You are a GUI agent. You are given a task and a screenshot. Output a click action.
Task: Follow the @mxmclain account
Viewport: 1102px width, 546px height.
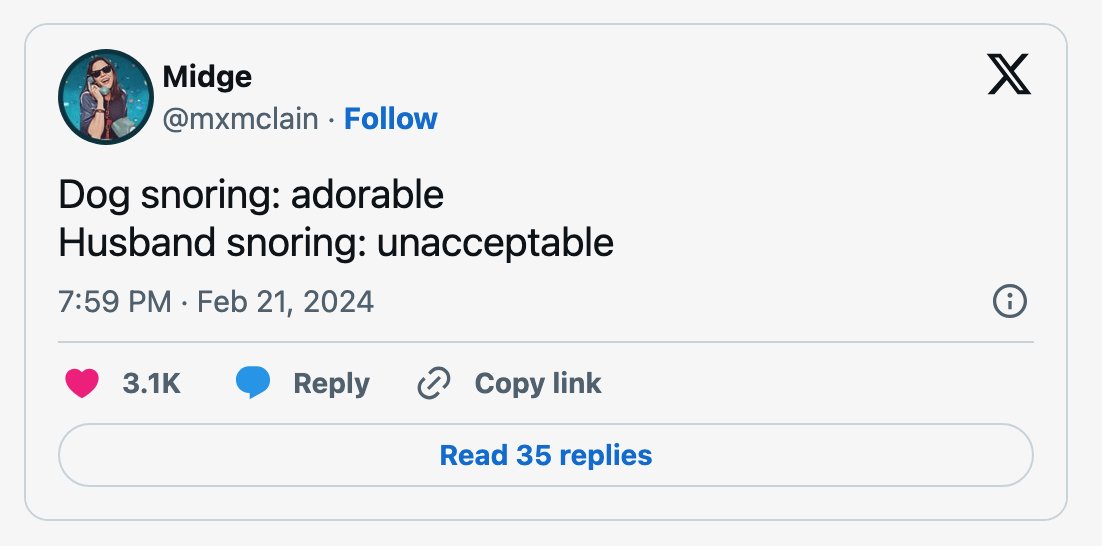pyautogui.click(x=390, y=119)
